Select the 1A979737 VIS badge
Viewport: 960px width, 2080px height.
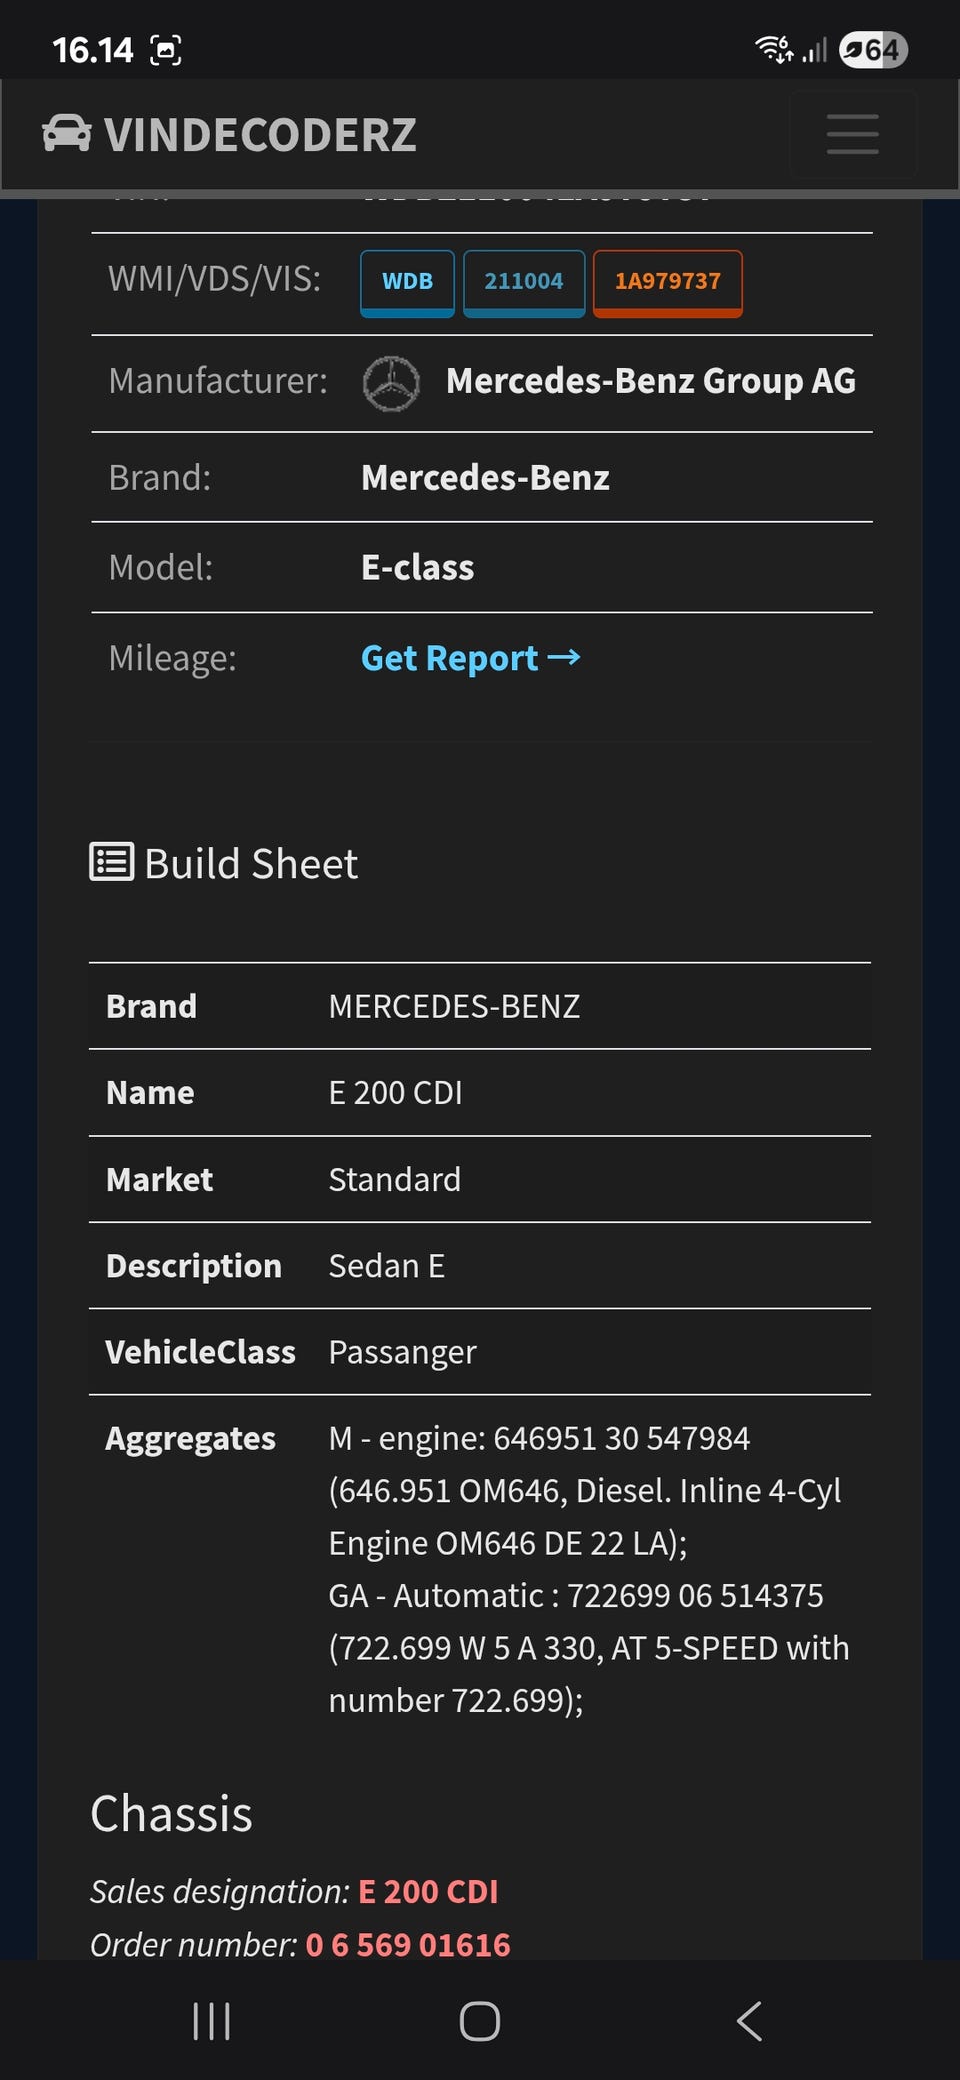pos(668,283)
